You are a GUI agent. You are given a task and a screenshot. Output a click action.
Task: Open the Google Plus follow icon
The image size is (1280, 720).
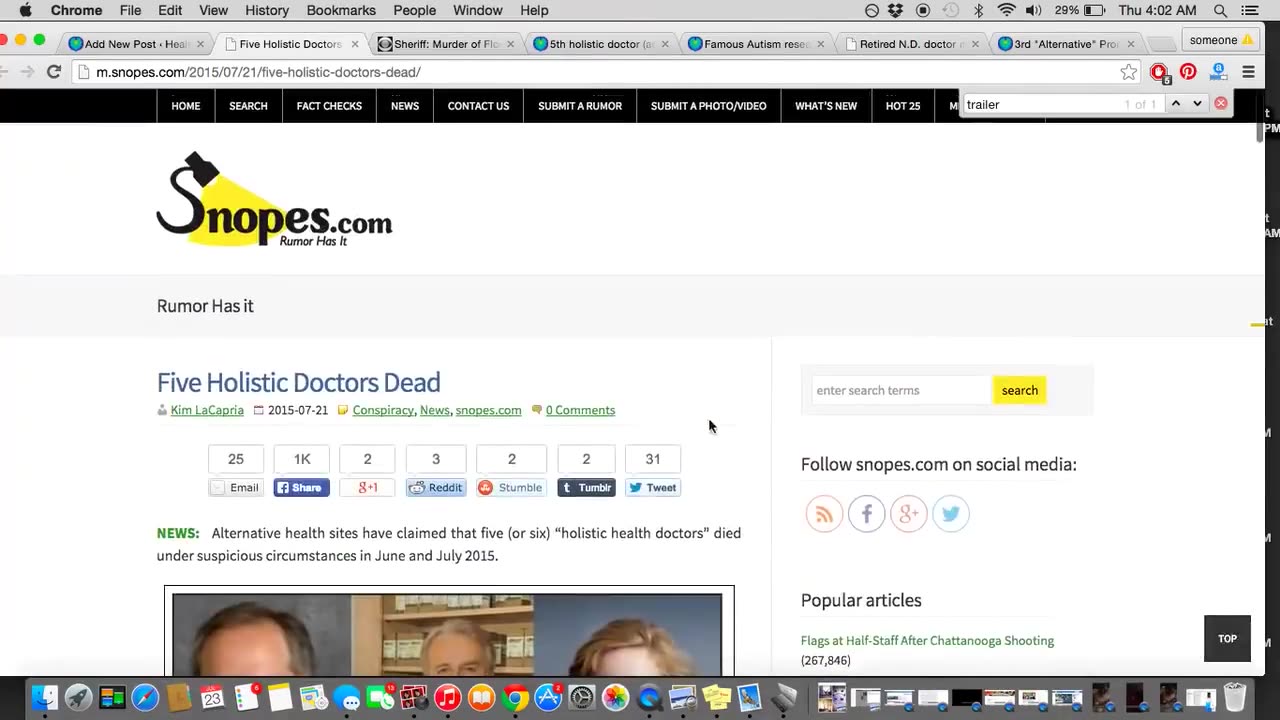(909, 514)
